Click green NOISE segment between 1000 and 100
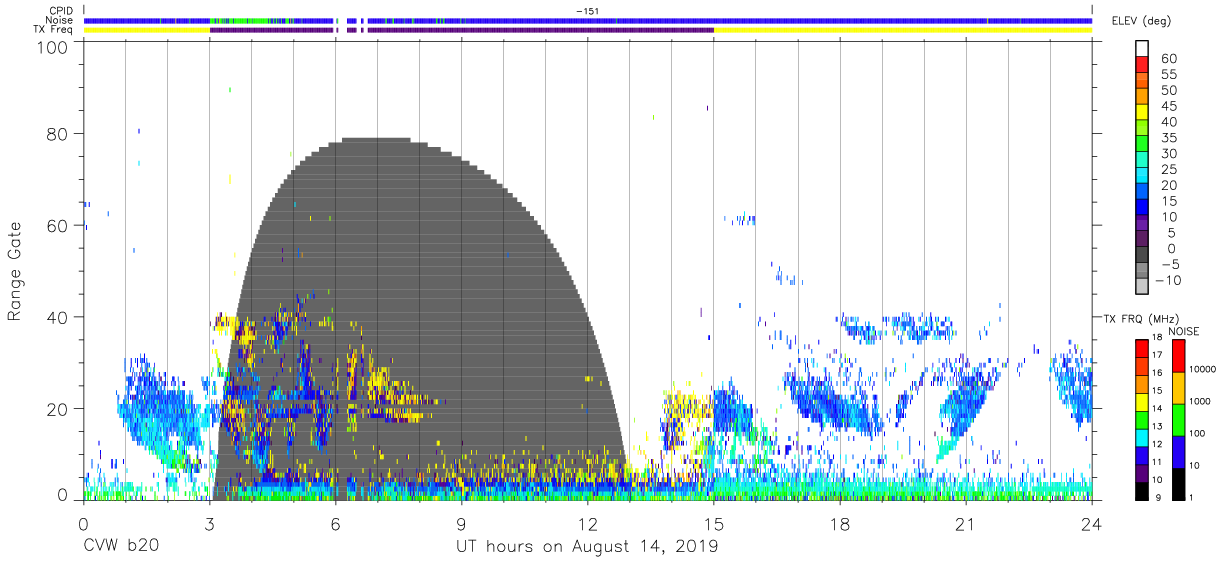This screenshot has height=567, width=1228. point(1177,419)
